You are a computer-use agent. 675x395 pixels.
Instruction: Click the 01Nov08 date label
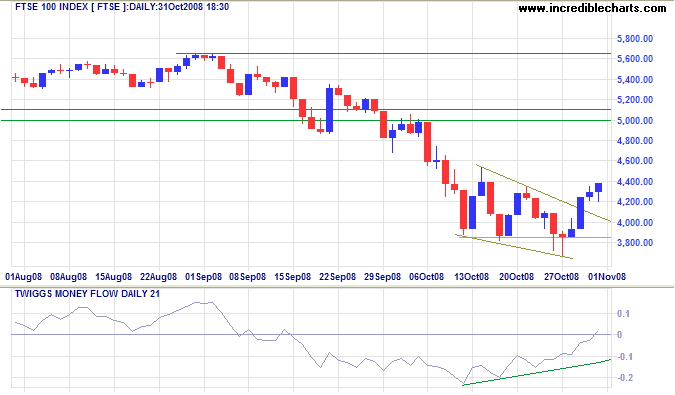pyautogui.click(x=607, y=277)
